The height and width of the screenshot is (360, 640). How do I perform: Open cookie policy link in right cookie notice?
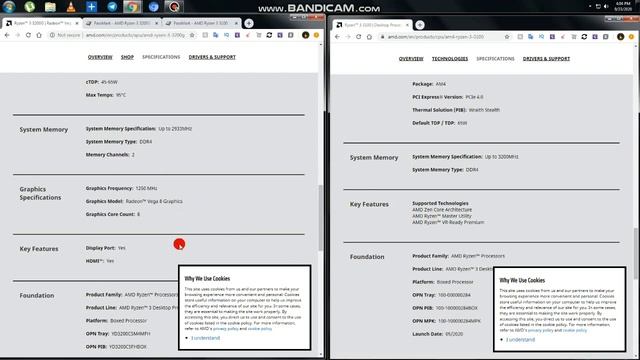tap(575, 330)
